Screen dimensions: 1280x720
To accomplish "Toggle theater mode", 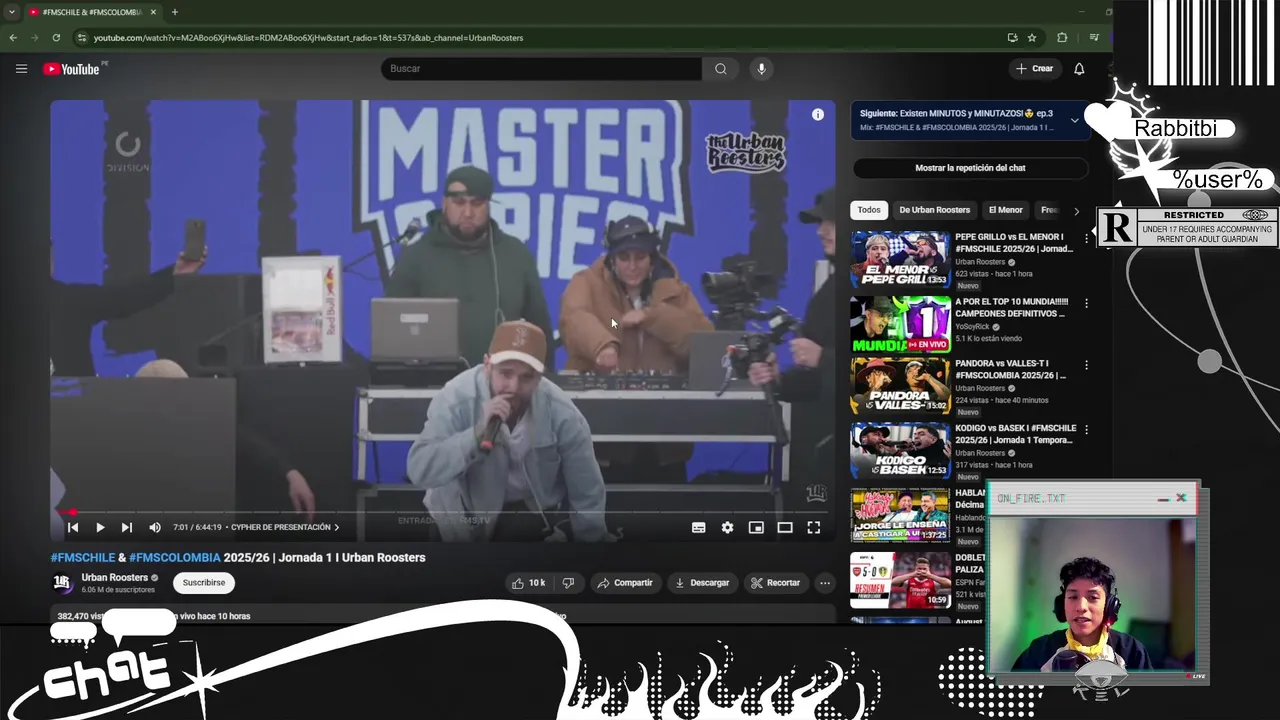I will [785, 527].
